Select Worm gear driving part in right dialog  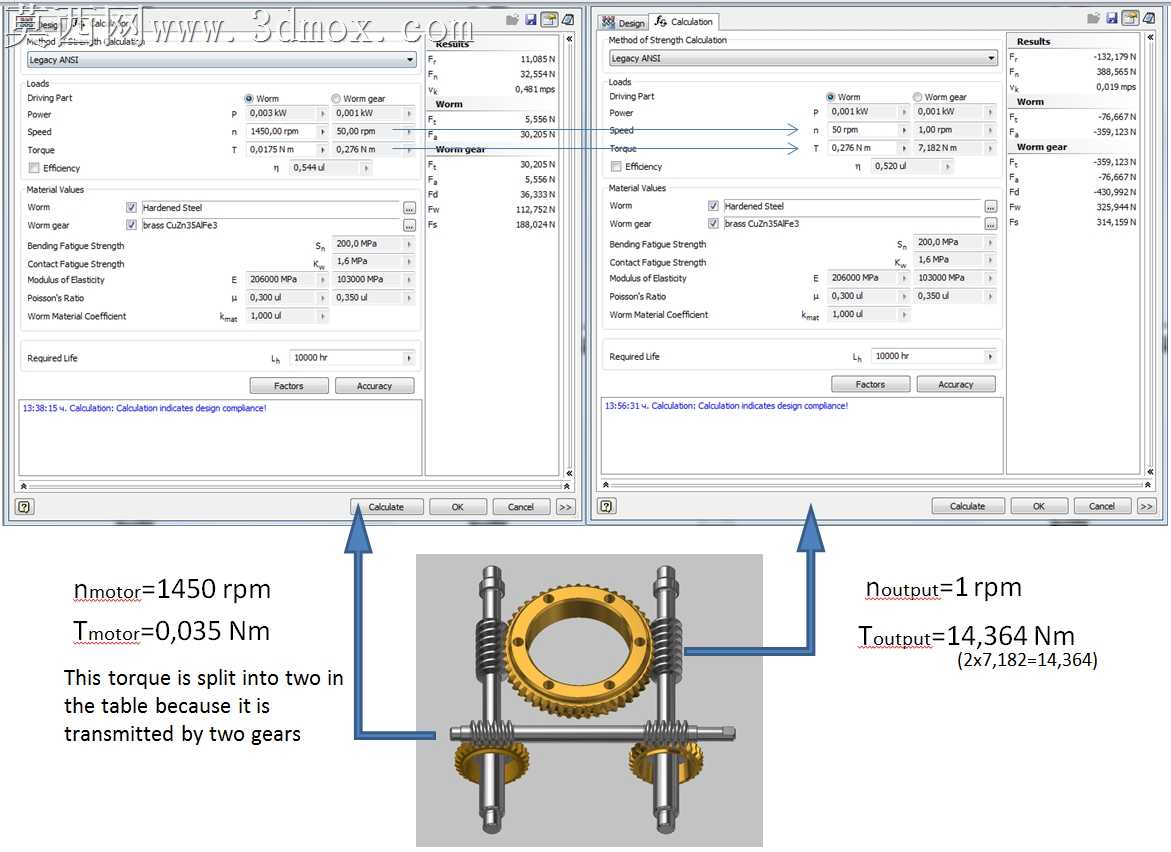pos(917,97)
